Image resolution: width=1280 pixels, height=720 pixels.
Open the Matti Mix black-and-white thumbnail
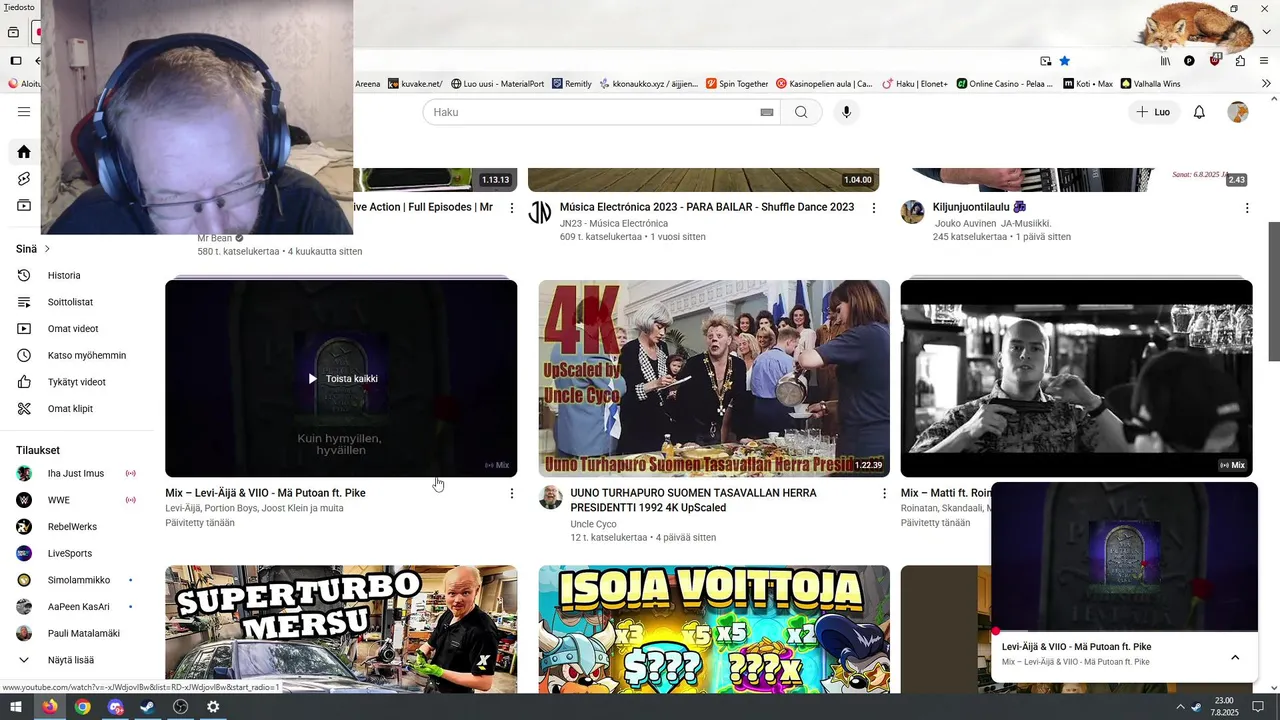click(x=1076, y=378)
